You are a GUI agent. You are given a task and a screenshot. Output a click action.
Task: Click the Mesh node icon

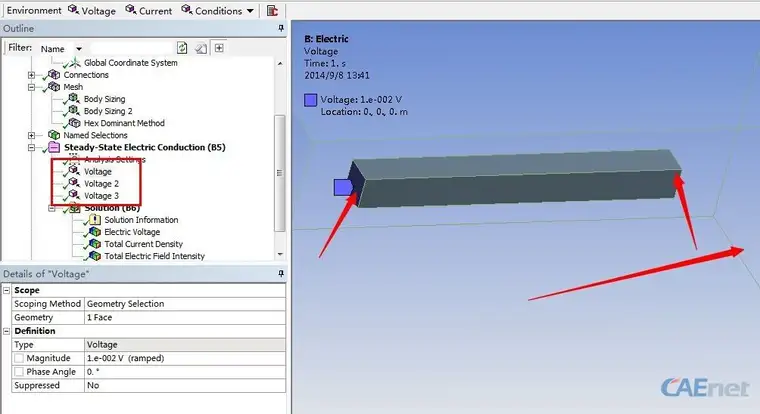(x=54, y=87)
